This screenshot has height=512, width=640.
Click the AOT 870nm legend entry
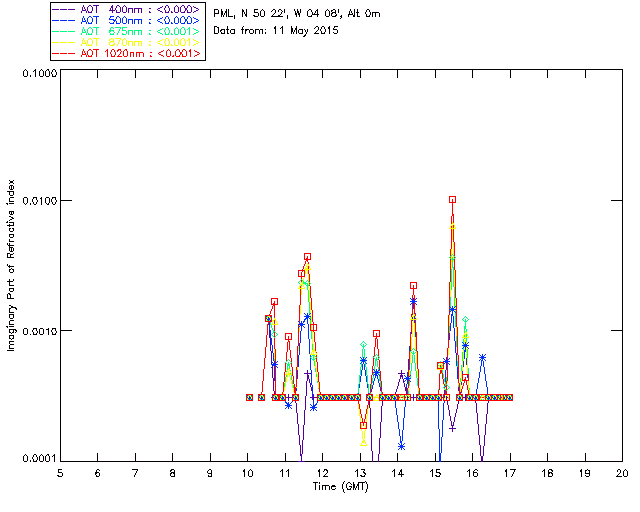pos(127,42)
